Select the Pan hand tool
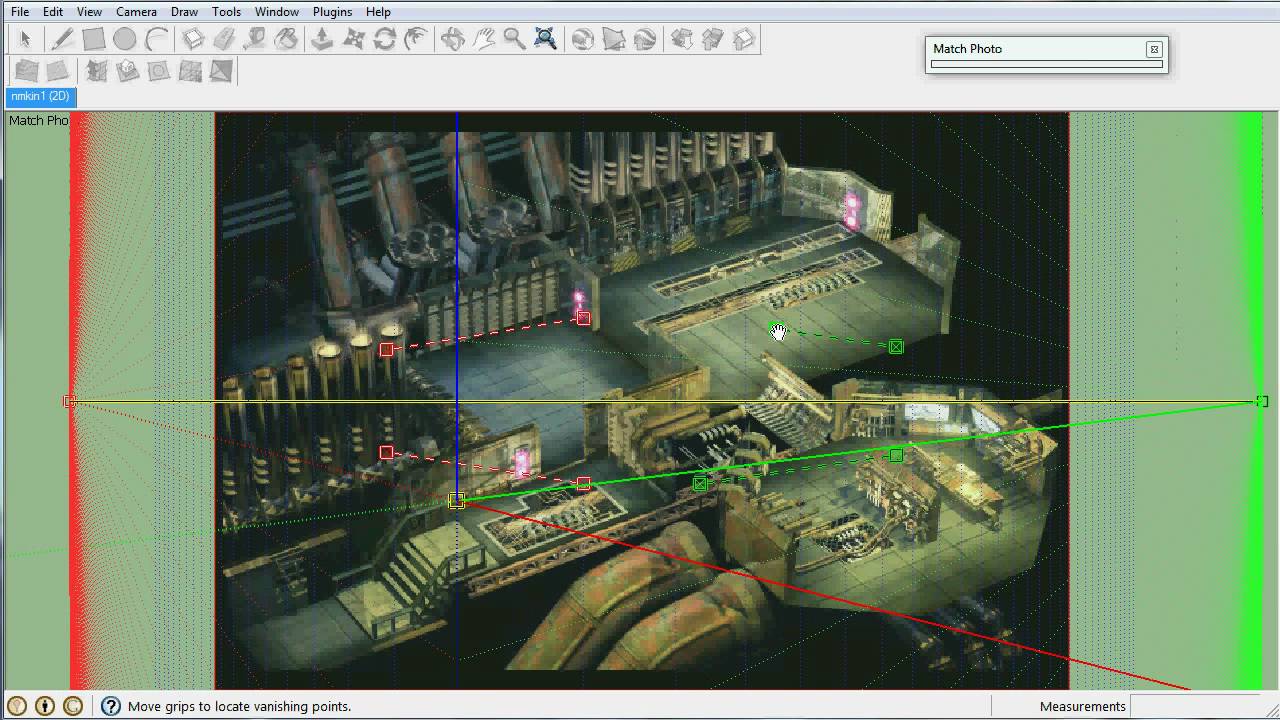Image resolution: width=1280 pixels, height=720 pixels. coord(483,39)
